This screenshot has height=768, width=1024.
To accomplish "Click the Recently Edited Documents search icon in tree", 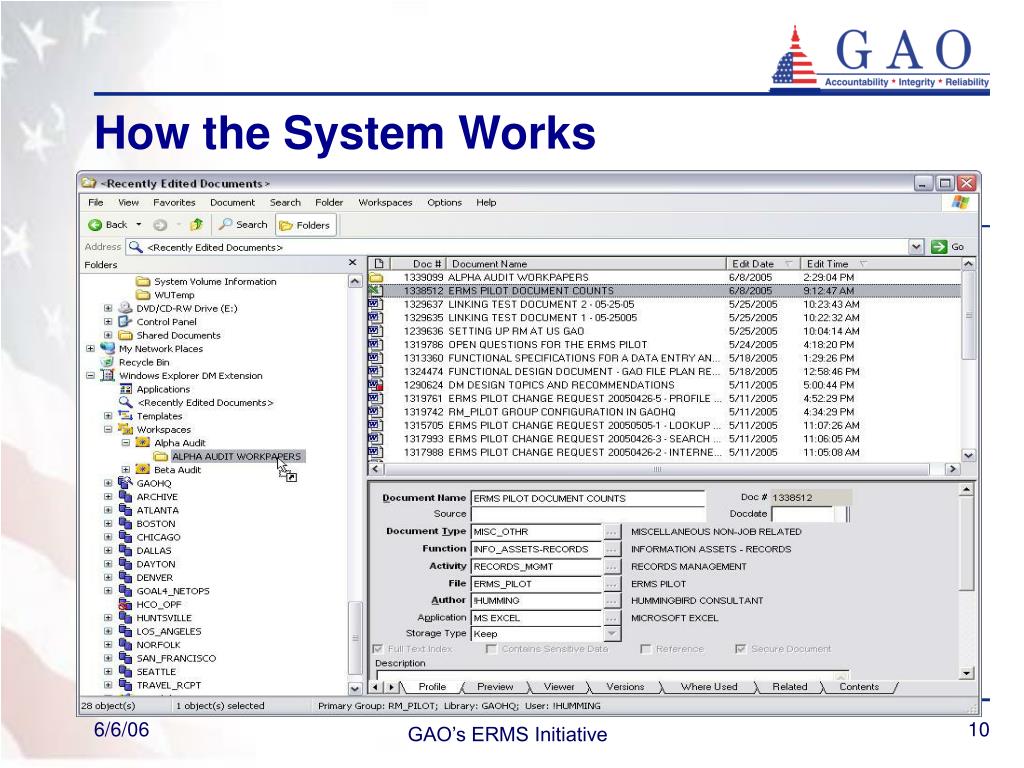I will tap(125, 402).
